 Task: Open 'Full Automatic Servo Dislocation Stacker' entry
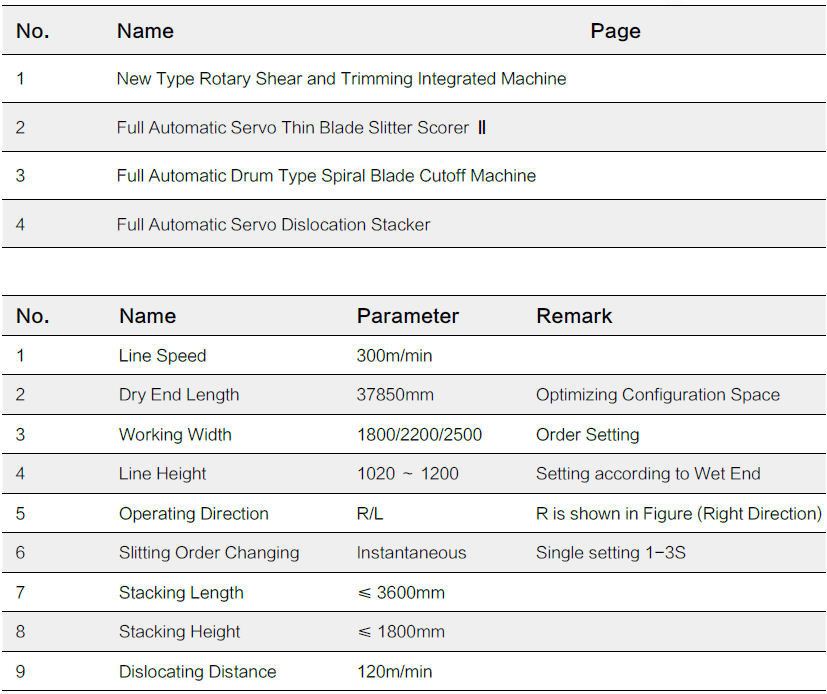coord(273,225)
